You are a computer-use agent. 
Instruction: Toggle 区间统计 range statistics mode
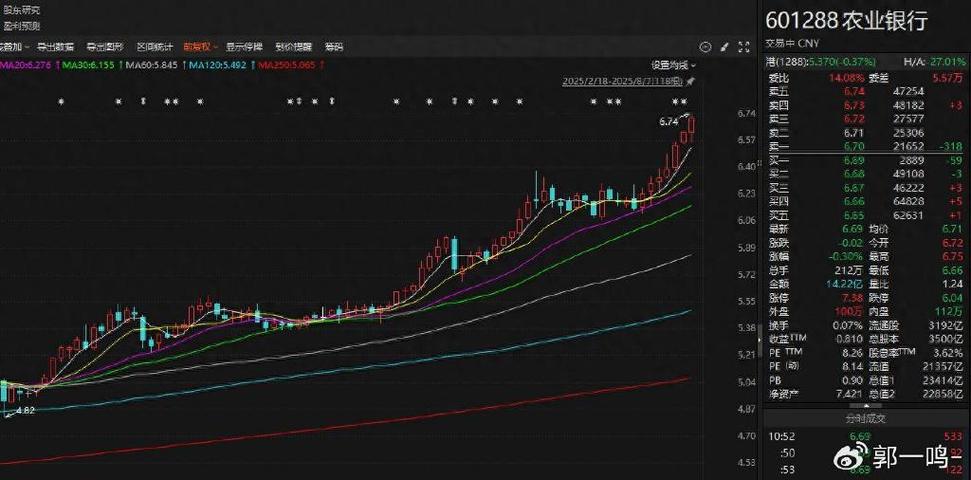pos(155,46)
